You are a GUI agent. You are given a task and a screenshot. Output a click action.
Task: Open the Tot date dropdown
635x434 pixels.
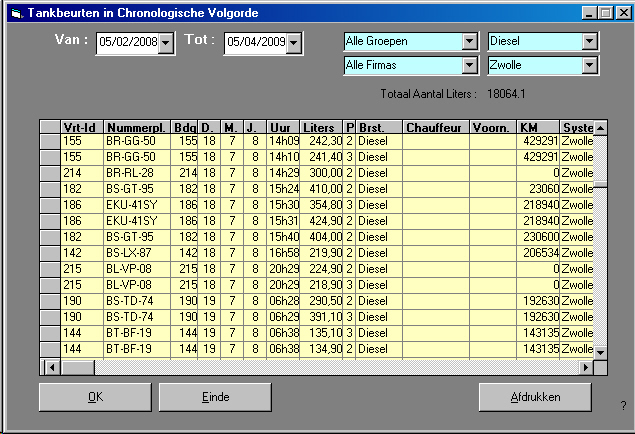tap(295, 43)
